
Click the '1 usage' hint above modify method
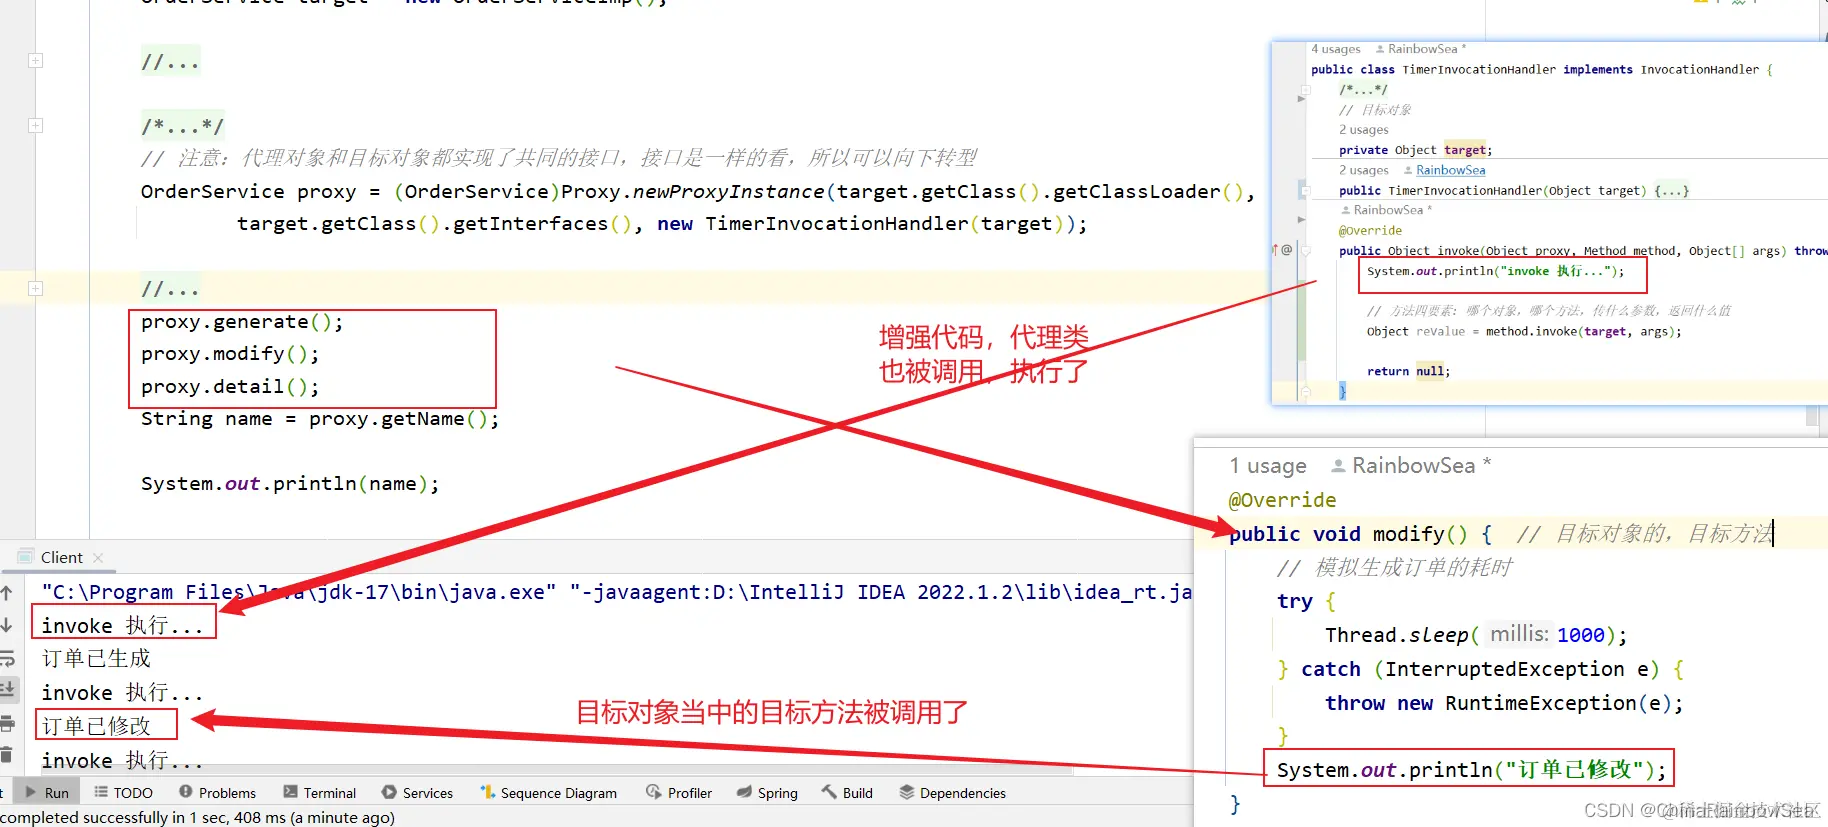point(1268,466)
